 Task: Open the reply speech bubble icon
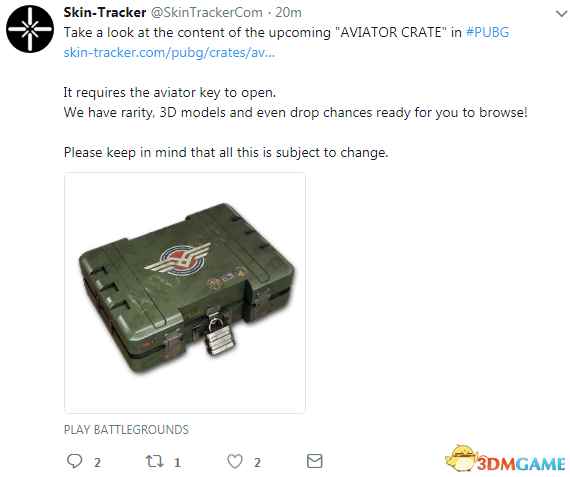tap(75, 461)
